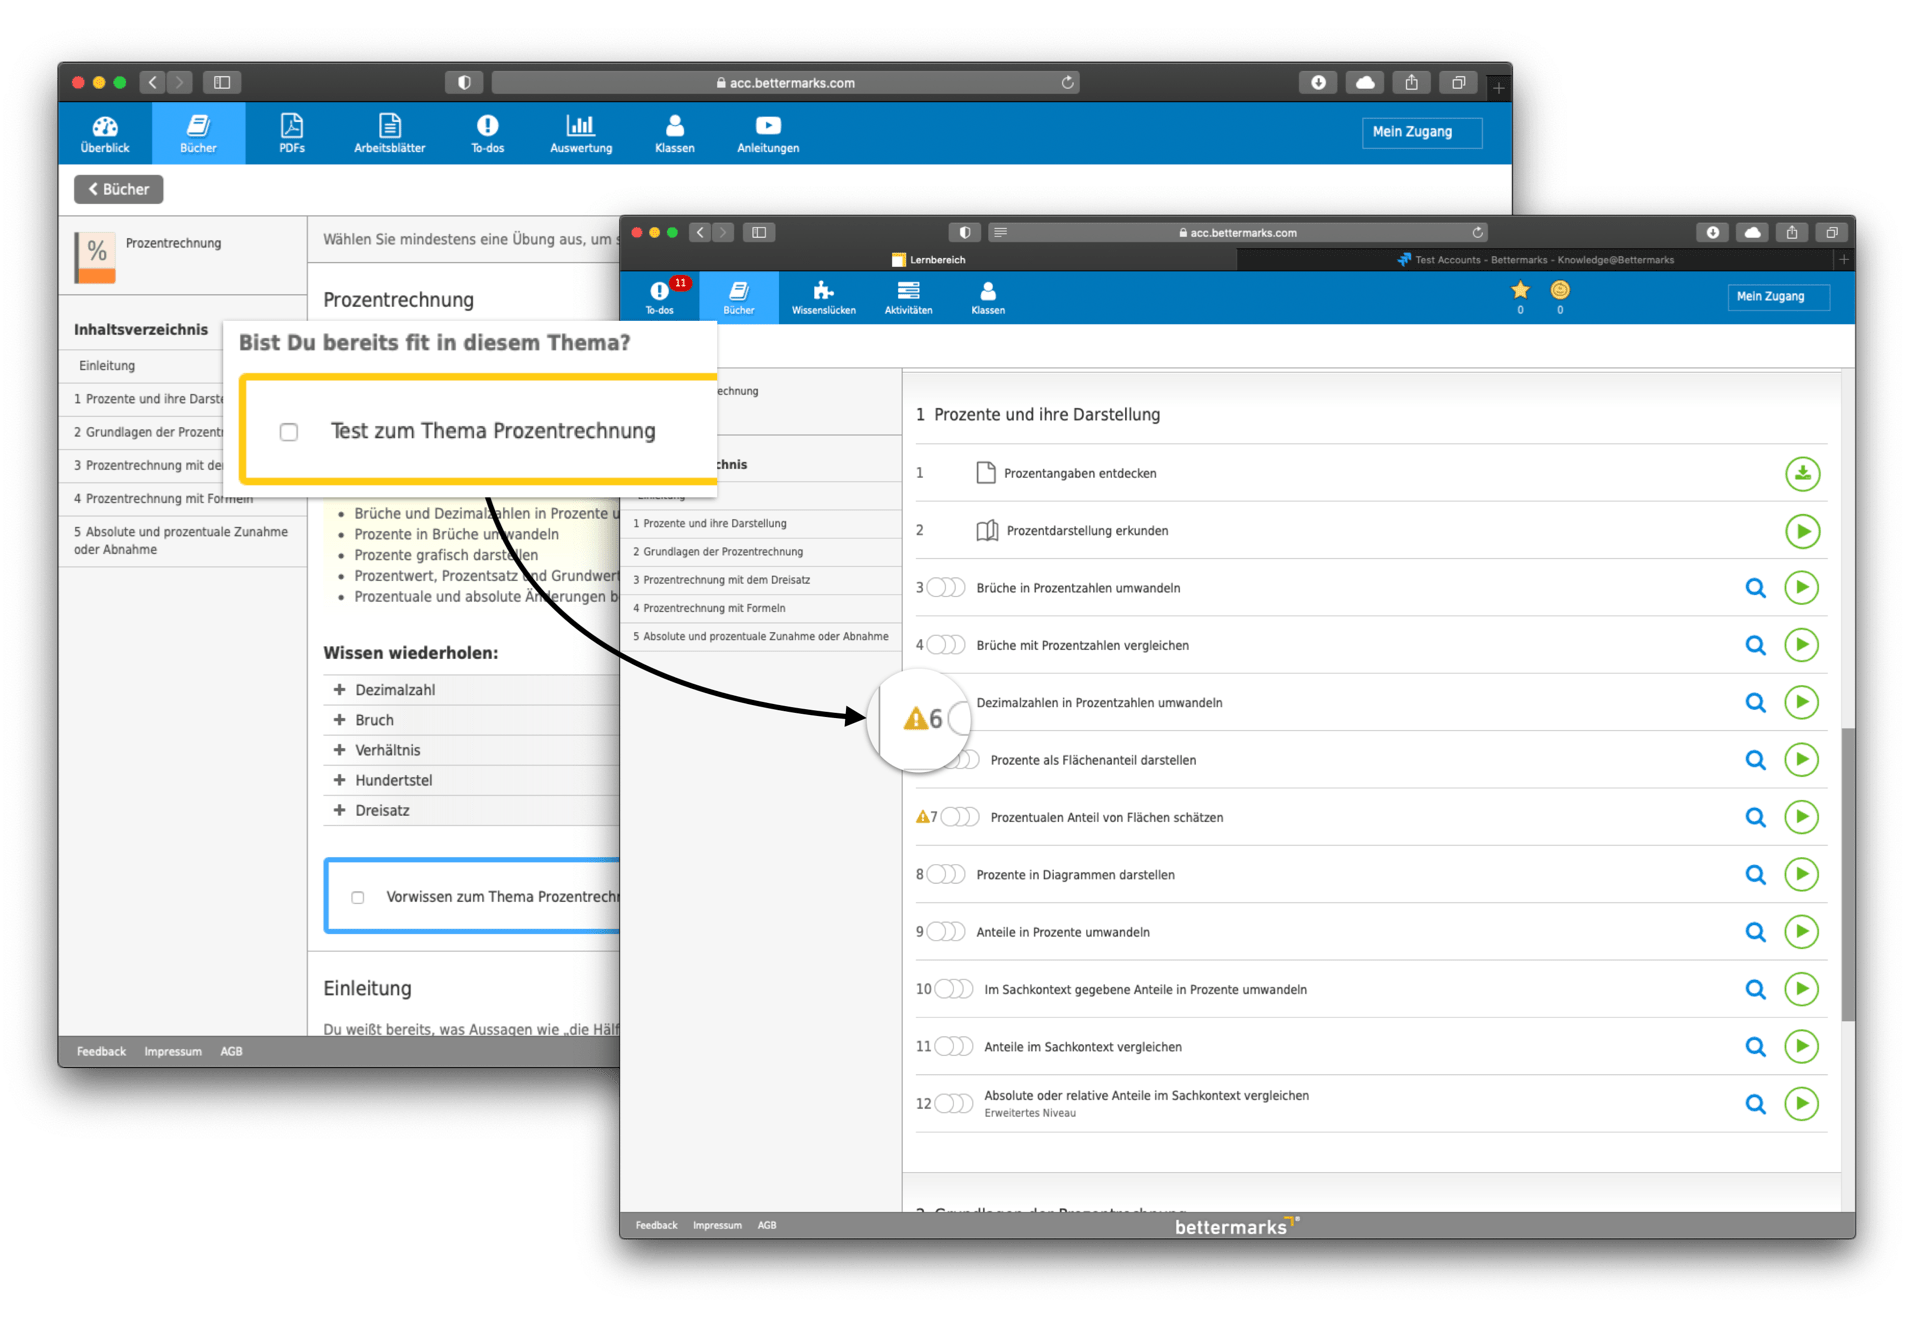Check Test zum Thema Prozentrechnung box
This screenshot has height=1327, width=1905.
[x=288, y=431]
